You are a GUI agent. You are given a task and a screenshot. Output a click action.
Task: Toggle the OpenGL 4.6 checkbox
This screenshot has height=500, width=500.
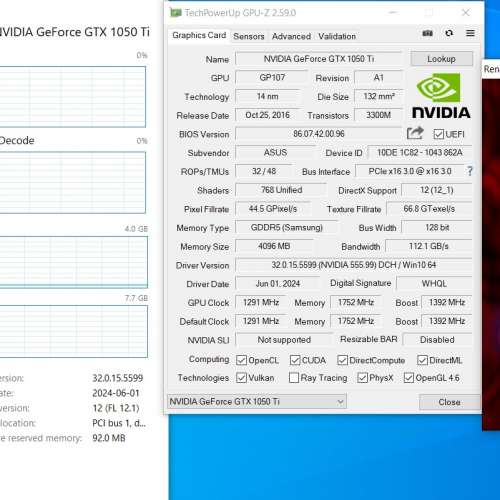point(409,378)
